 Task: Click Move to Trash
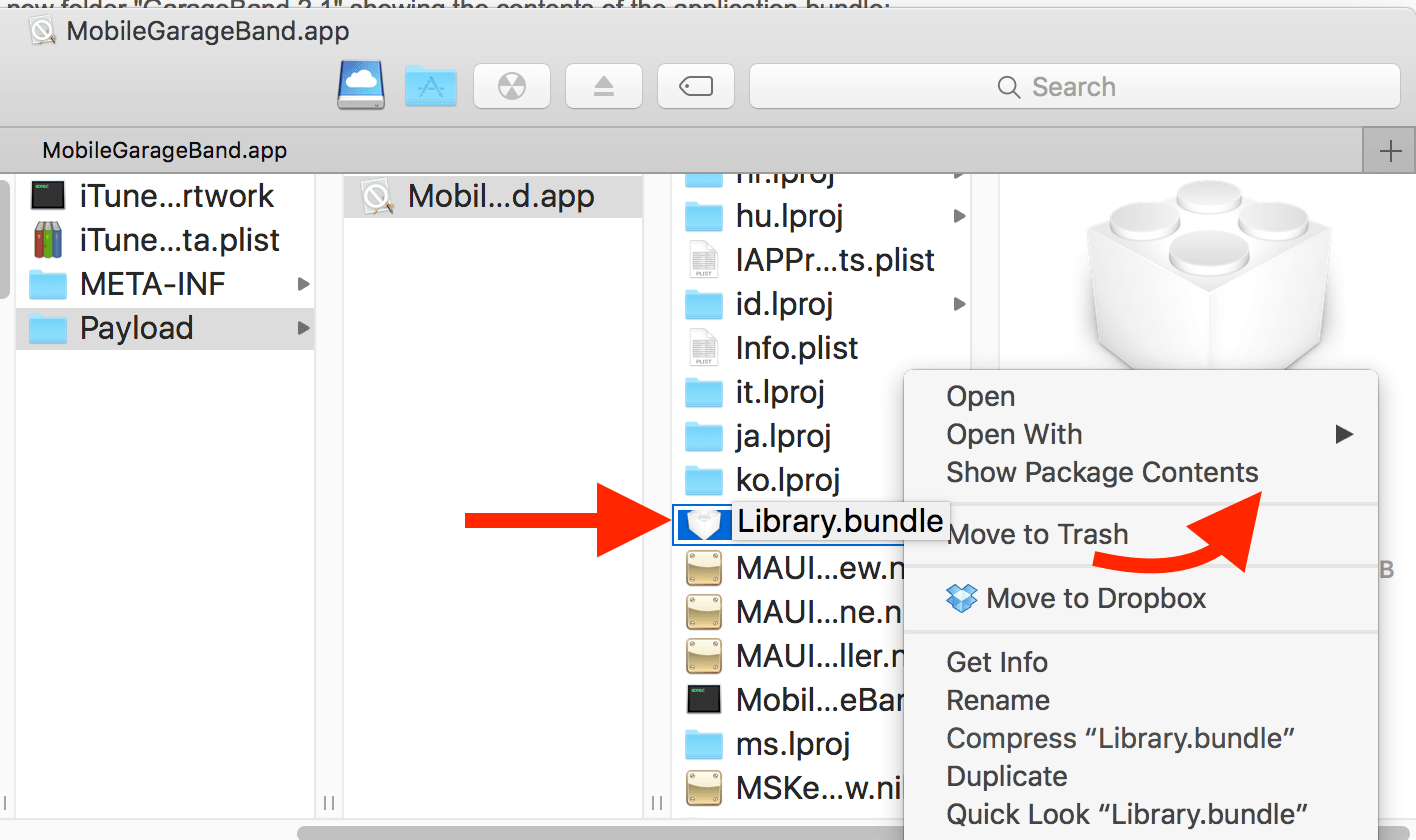coord(1037,534)
